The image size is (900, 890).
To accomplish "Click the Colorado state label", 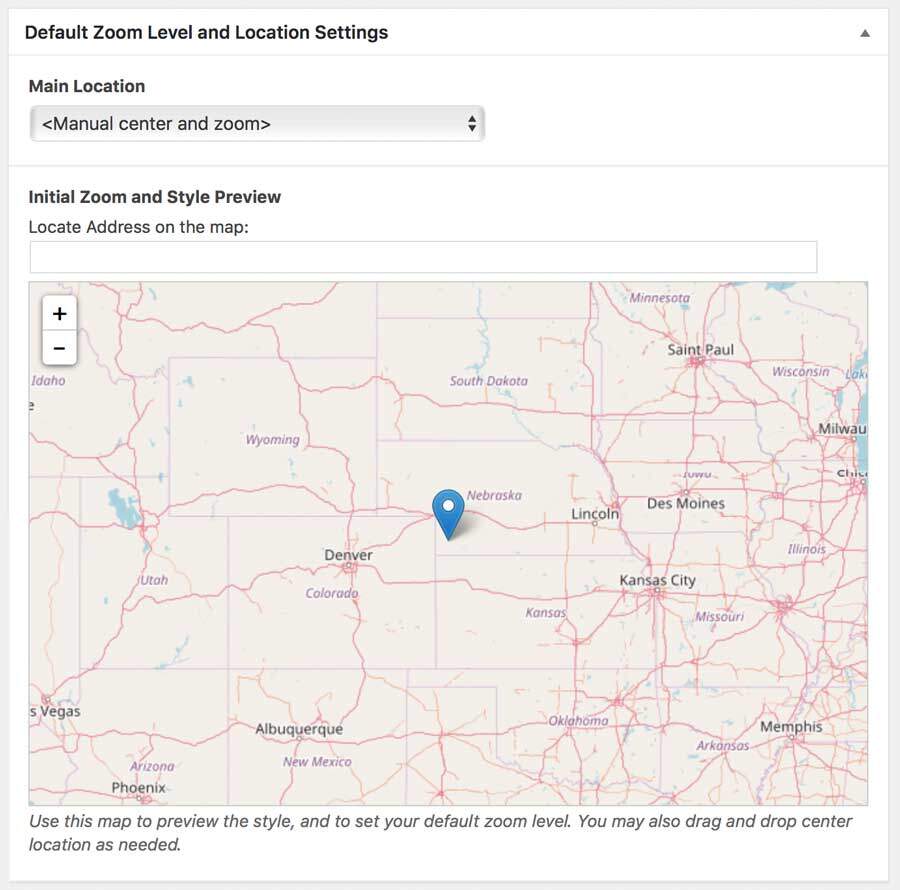I will pyautogui.click(x=331, y=593).
